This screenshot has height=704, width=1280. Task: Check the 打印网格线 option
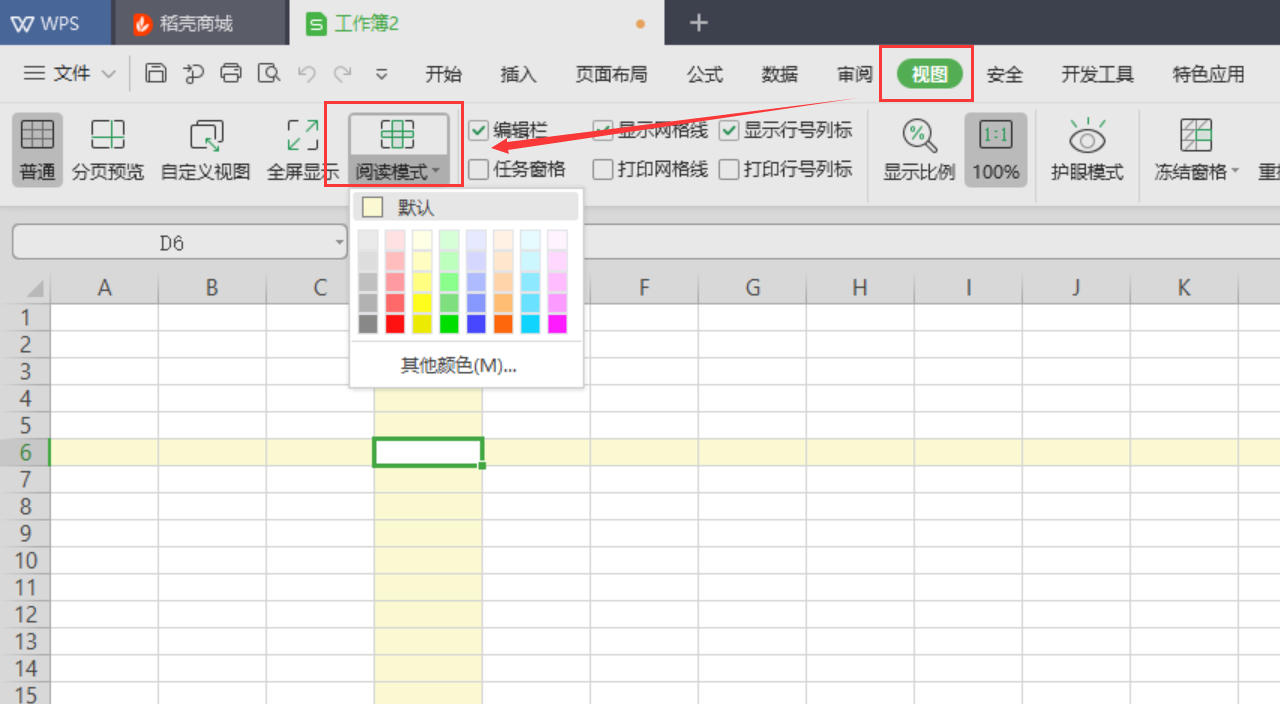pyautogui.click(x=604, y=168)
